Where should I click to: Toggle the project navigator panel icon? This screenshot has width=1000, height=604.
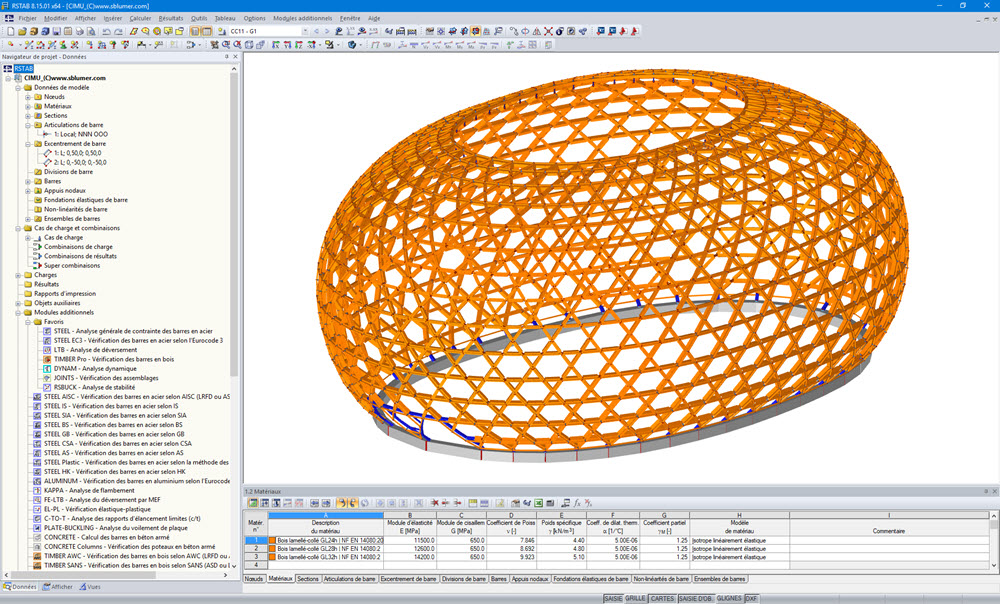195,31
